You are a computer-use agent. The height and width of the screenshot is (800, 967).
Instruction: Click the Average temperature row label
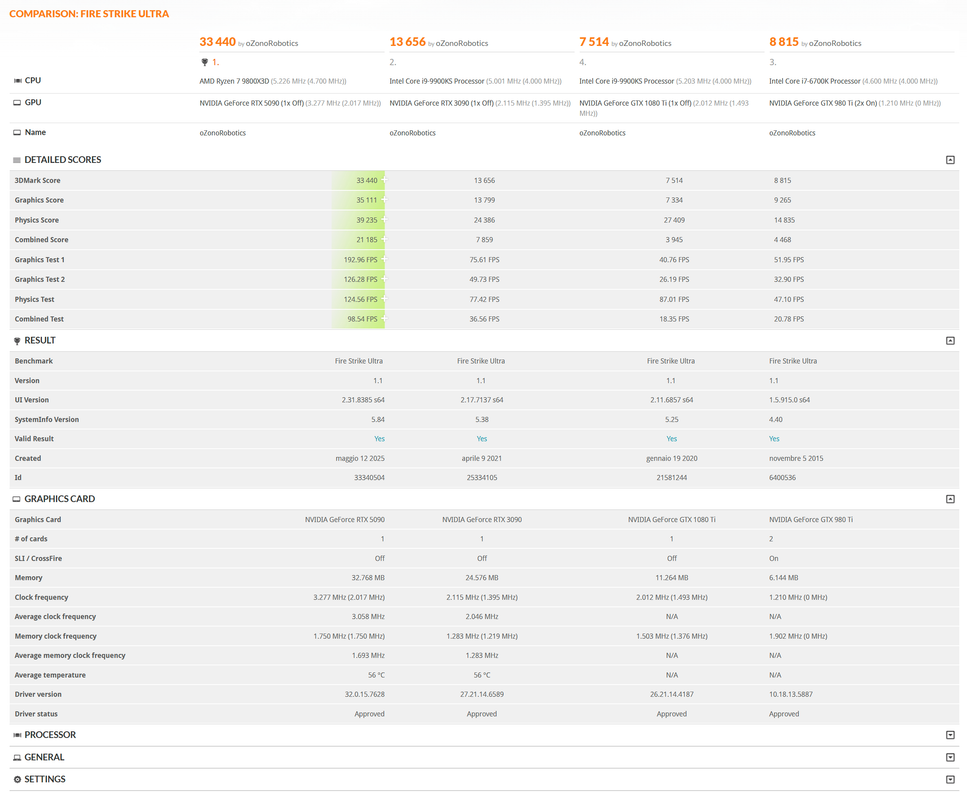click(50, 675)
